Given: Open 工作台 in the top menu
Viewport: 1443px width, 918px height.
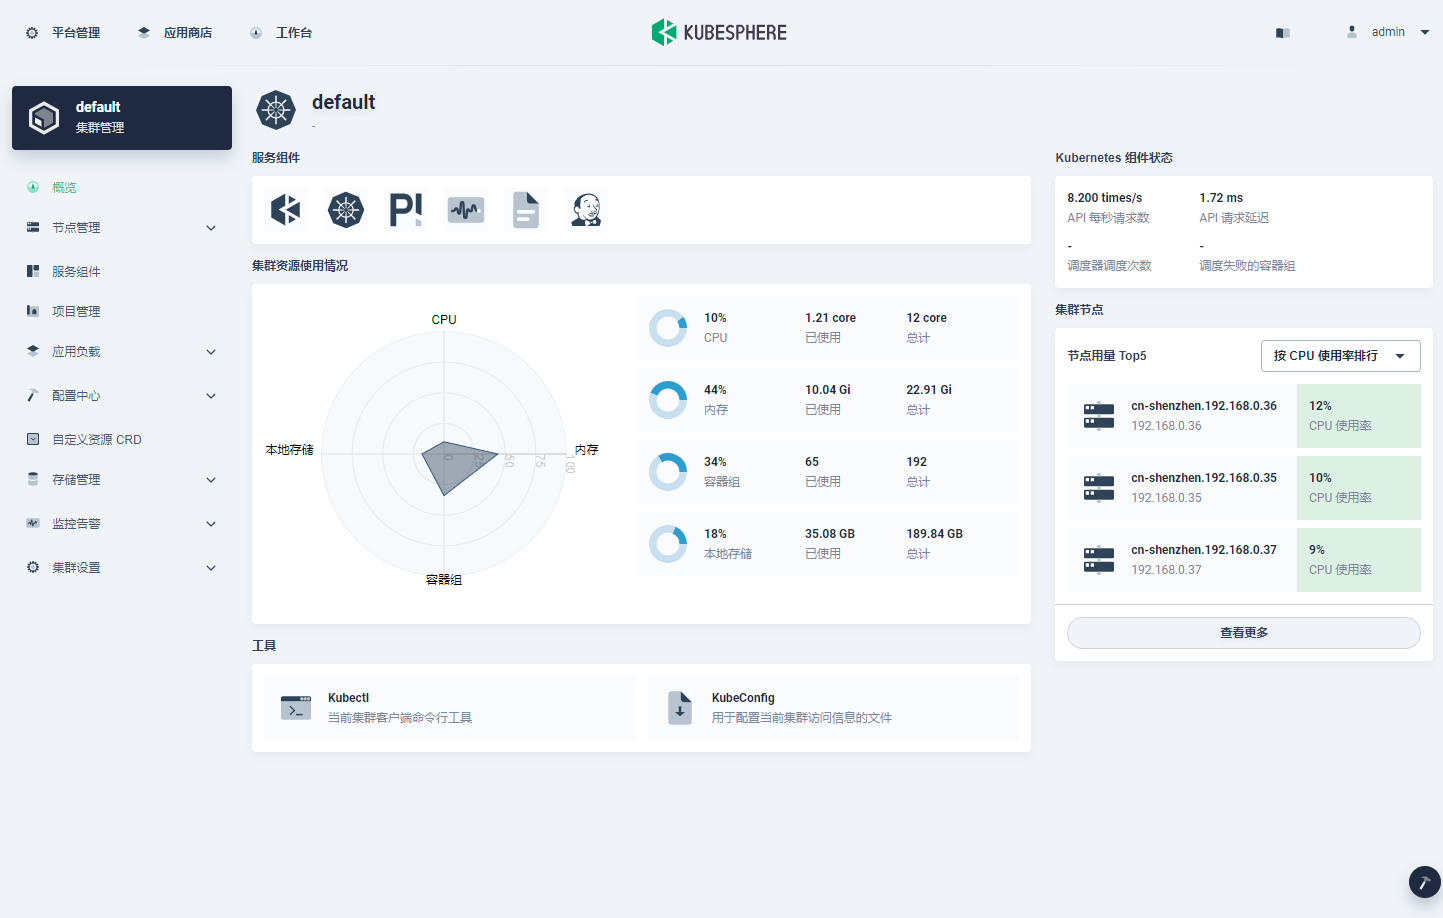Looking at the screenshot, I should [281, 33].
